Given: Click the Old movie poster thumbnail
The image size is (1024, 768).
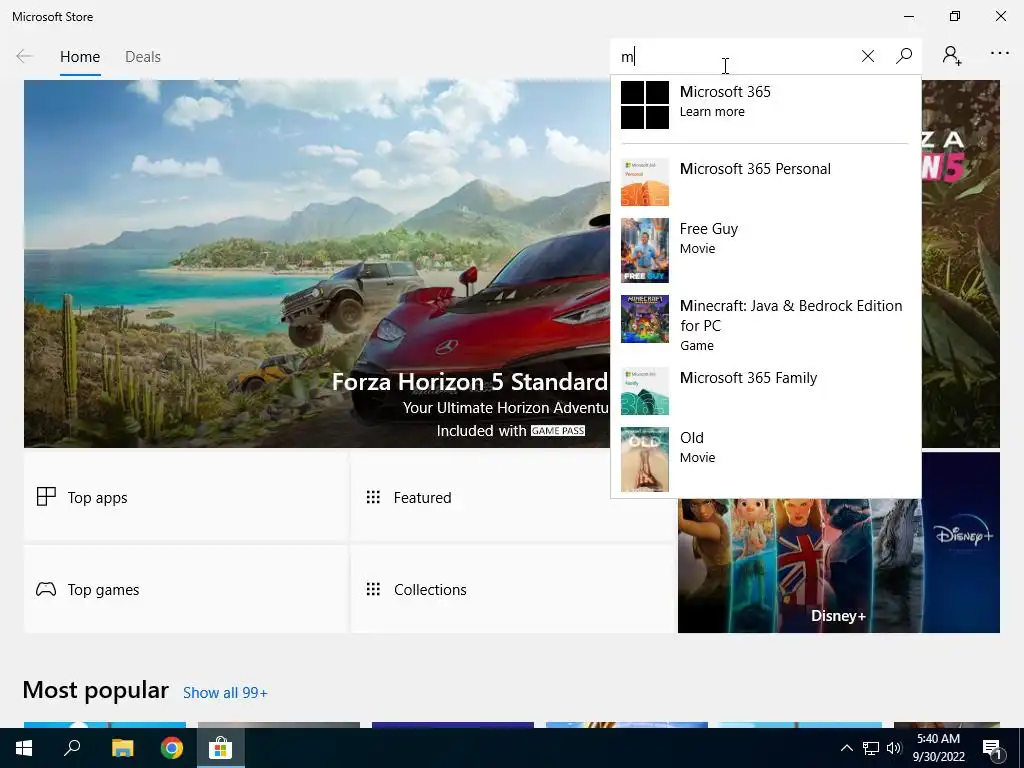Looking at the screenshot, I should tap(645, 459).
